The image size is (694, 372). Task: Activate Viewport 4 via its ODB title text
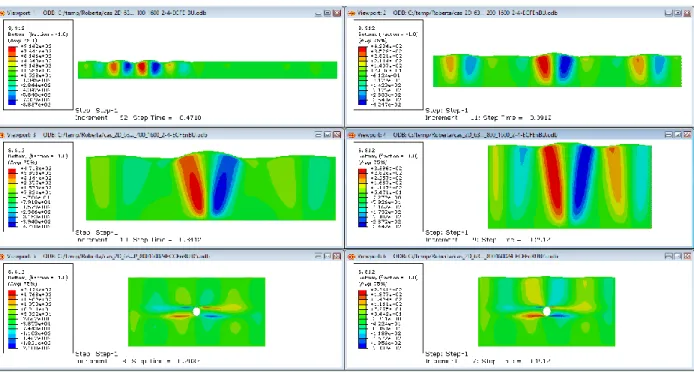[x=475, y=135]
